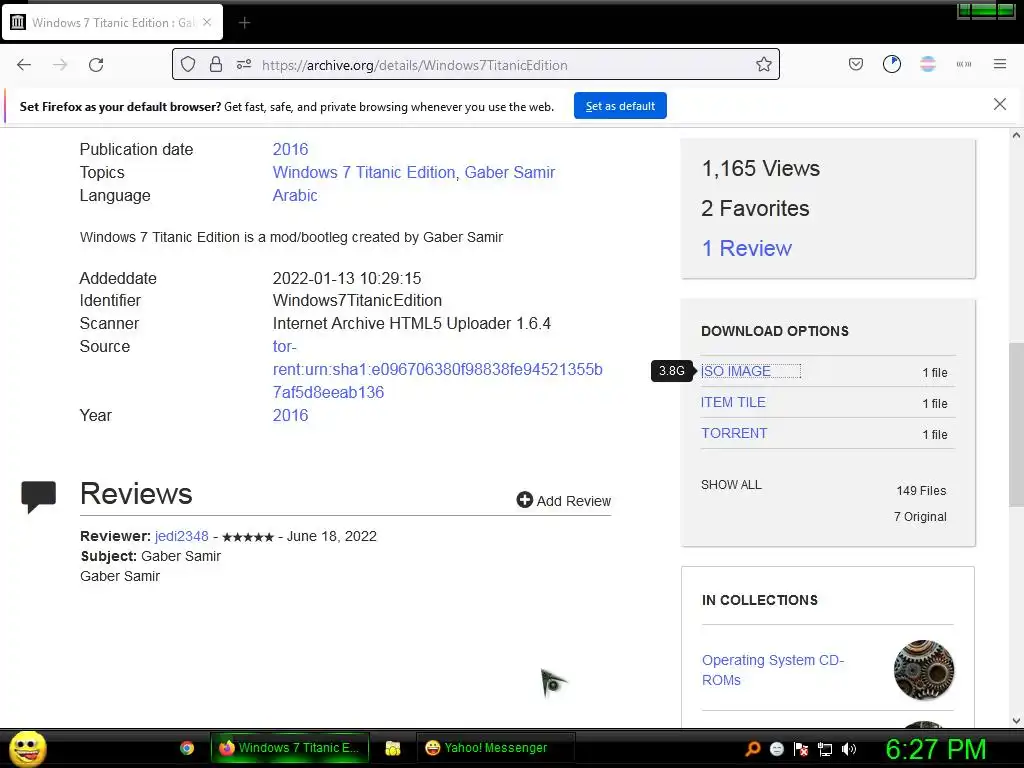The width and height of the screenshot is (1024, 768).
Task: Bookmark this page with the star
Action: click(763, 65)
